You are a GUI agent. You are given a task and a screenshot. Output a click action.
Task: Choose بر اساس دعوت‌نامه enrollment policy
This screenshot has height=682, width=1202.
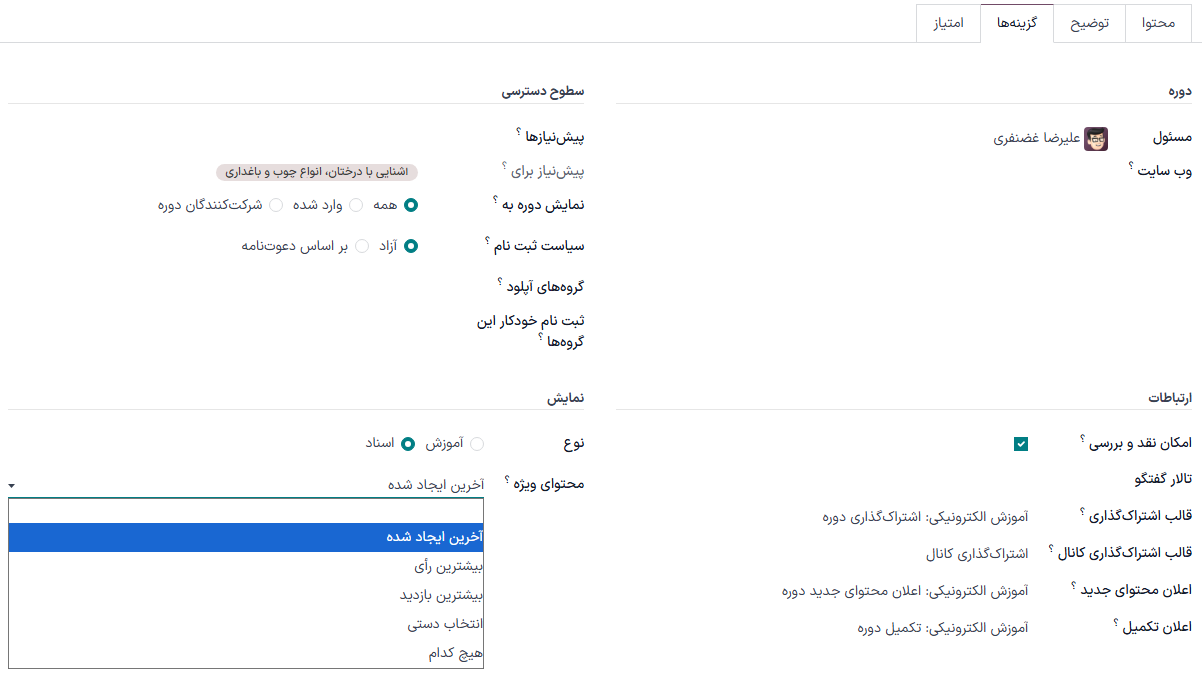tap(362, 245)
